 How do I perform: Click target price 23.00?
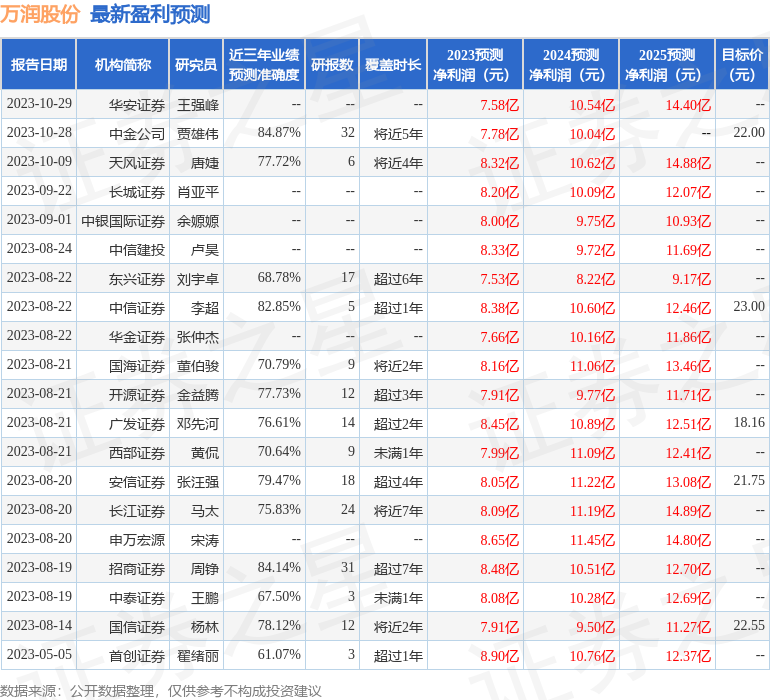click(749, 307)
